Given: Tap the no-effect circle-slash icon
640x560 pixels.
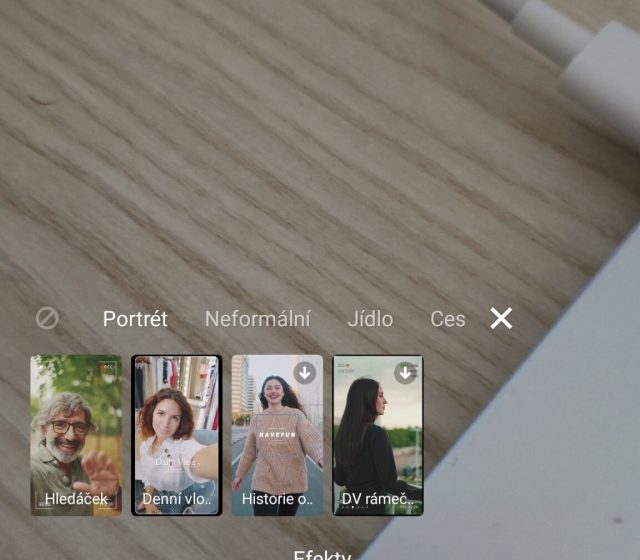Looking at the screenshot, I should tap(47, 318).
